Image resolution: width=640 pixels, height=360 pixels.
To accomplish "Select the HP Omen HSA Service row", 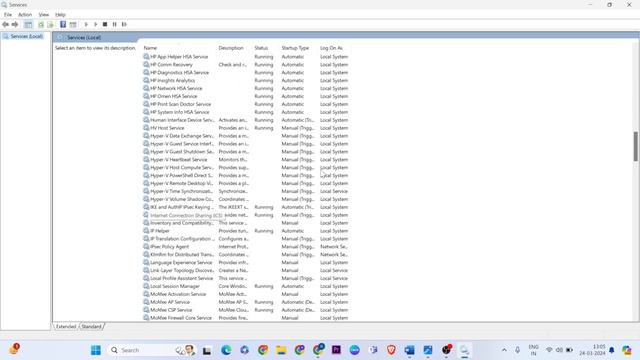I will (x=247, y=96).
